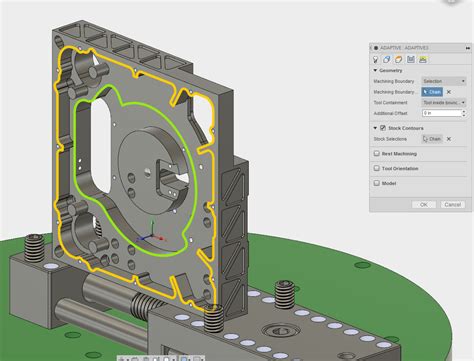The height and width of the screenshot is (361, 474).
Task: Click the 'Tool Containment' label
Action: click(390, 103)
